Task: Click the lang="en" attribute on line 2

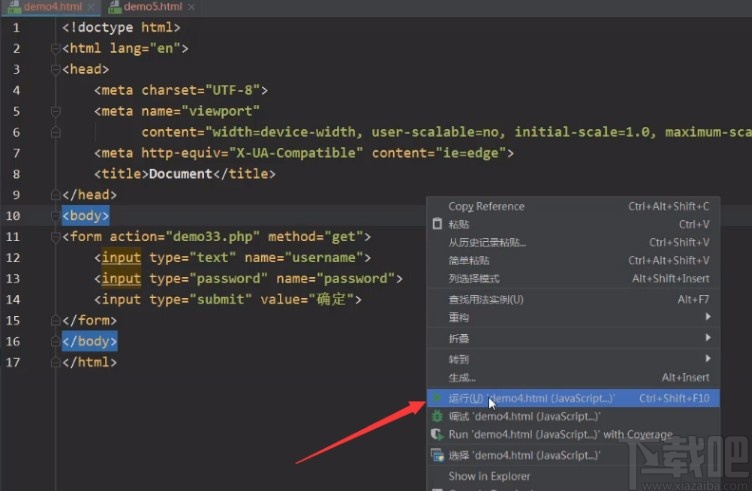Action: click(145, 48)
